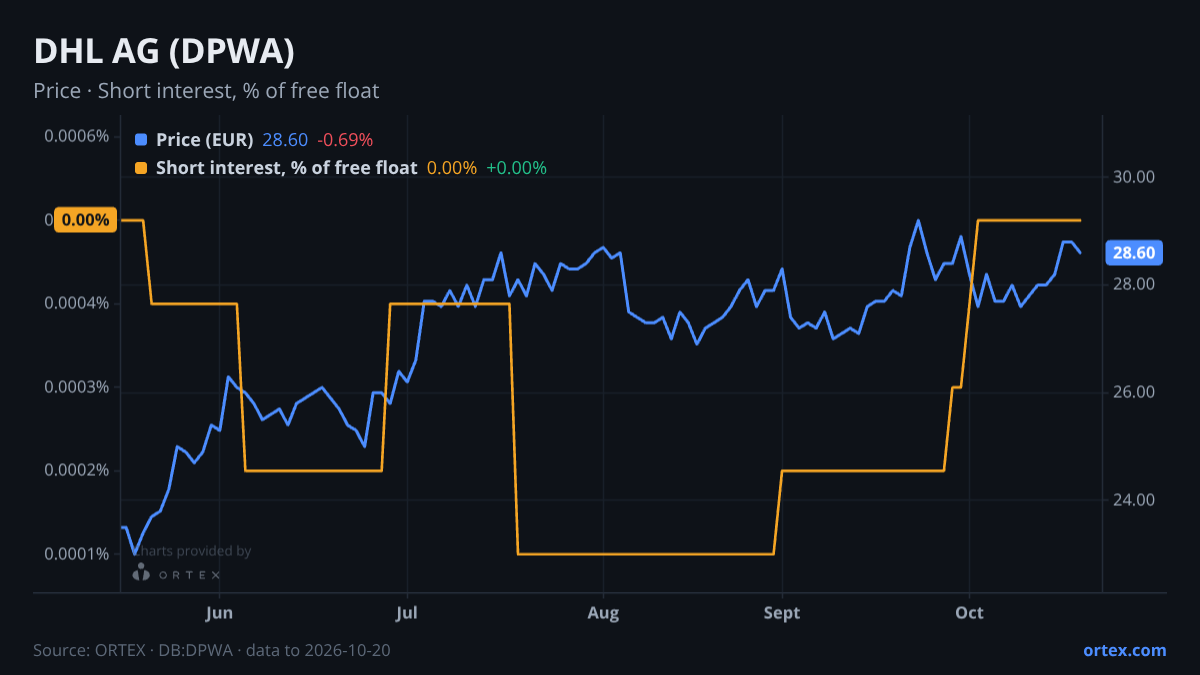Viewport: 1200px width, 675px height.
Task: Click the source line 'Source: ORTEX · DB:DPWA'
Action: point(132,650)
